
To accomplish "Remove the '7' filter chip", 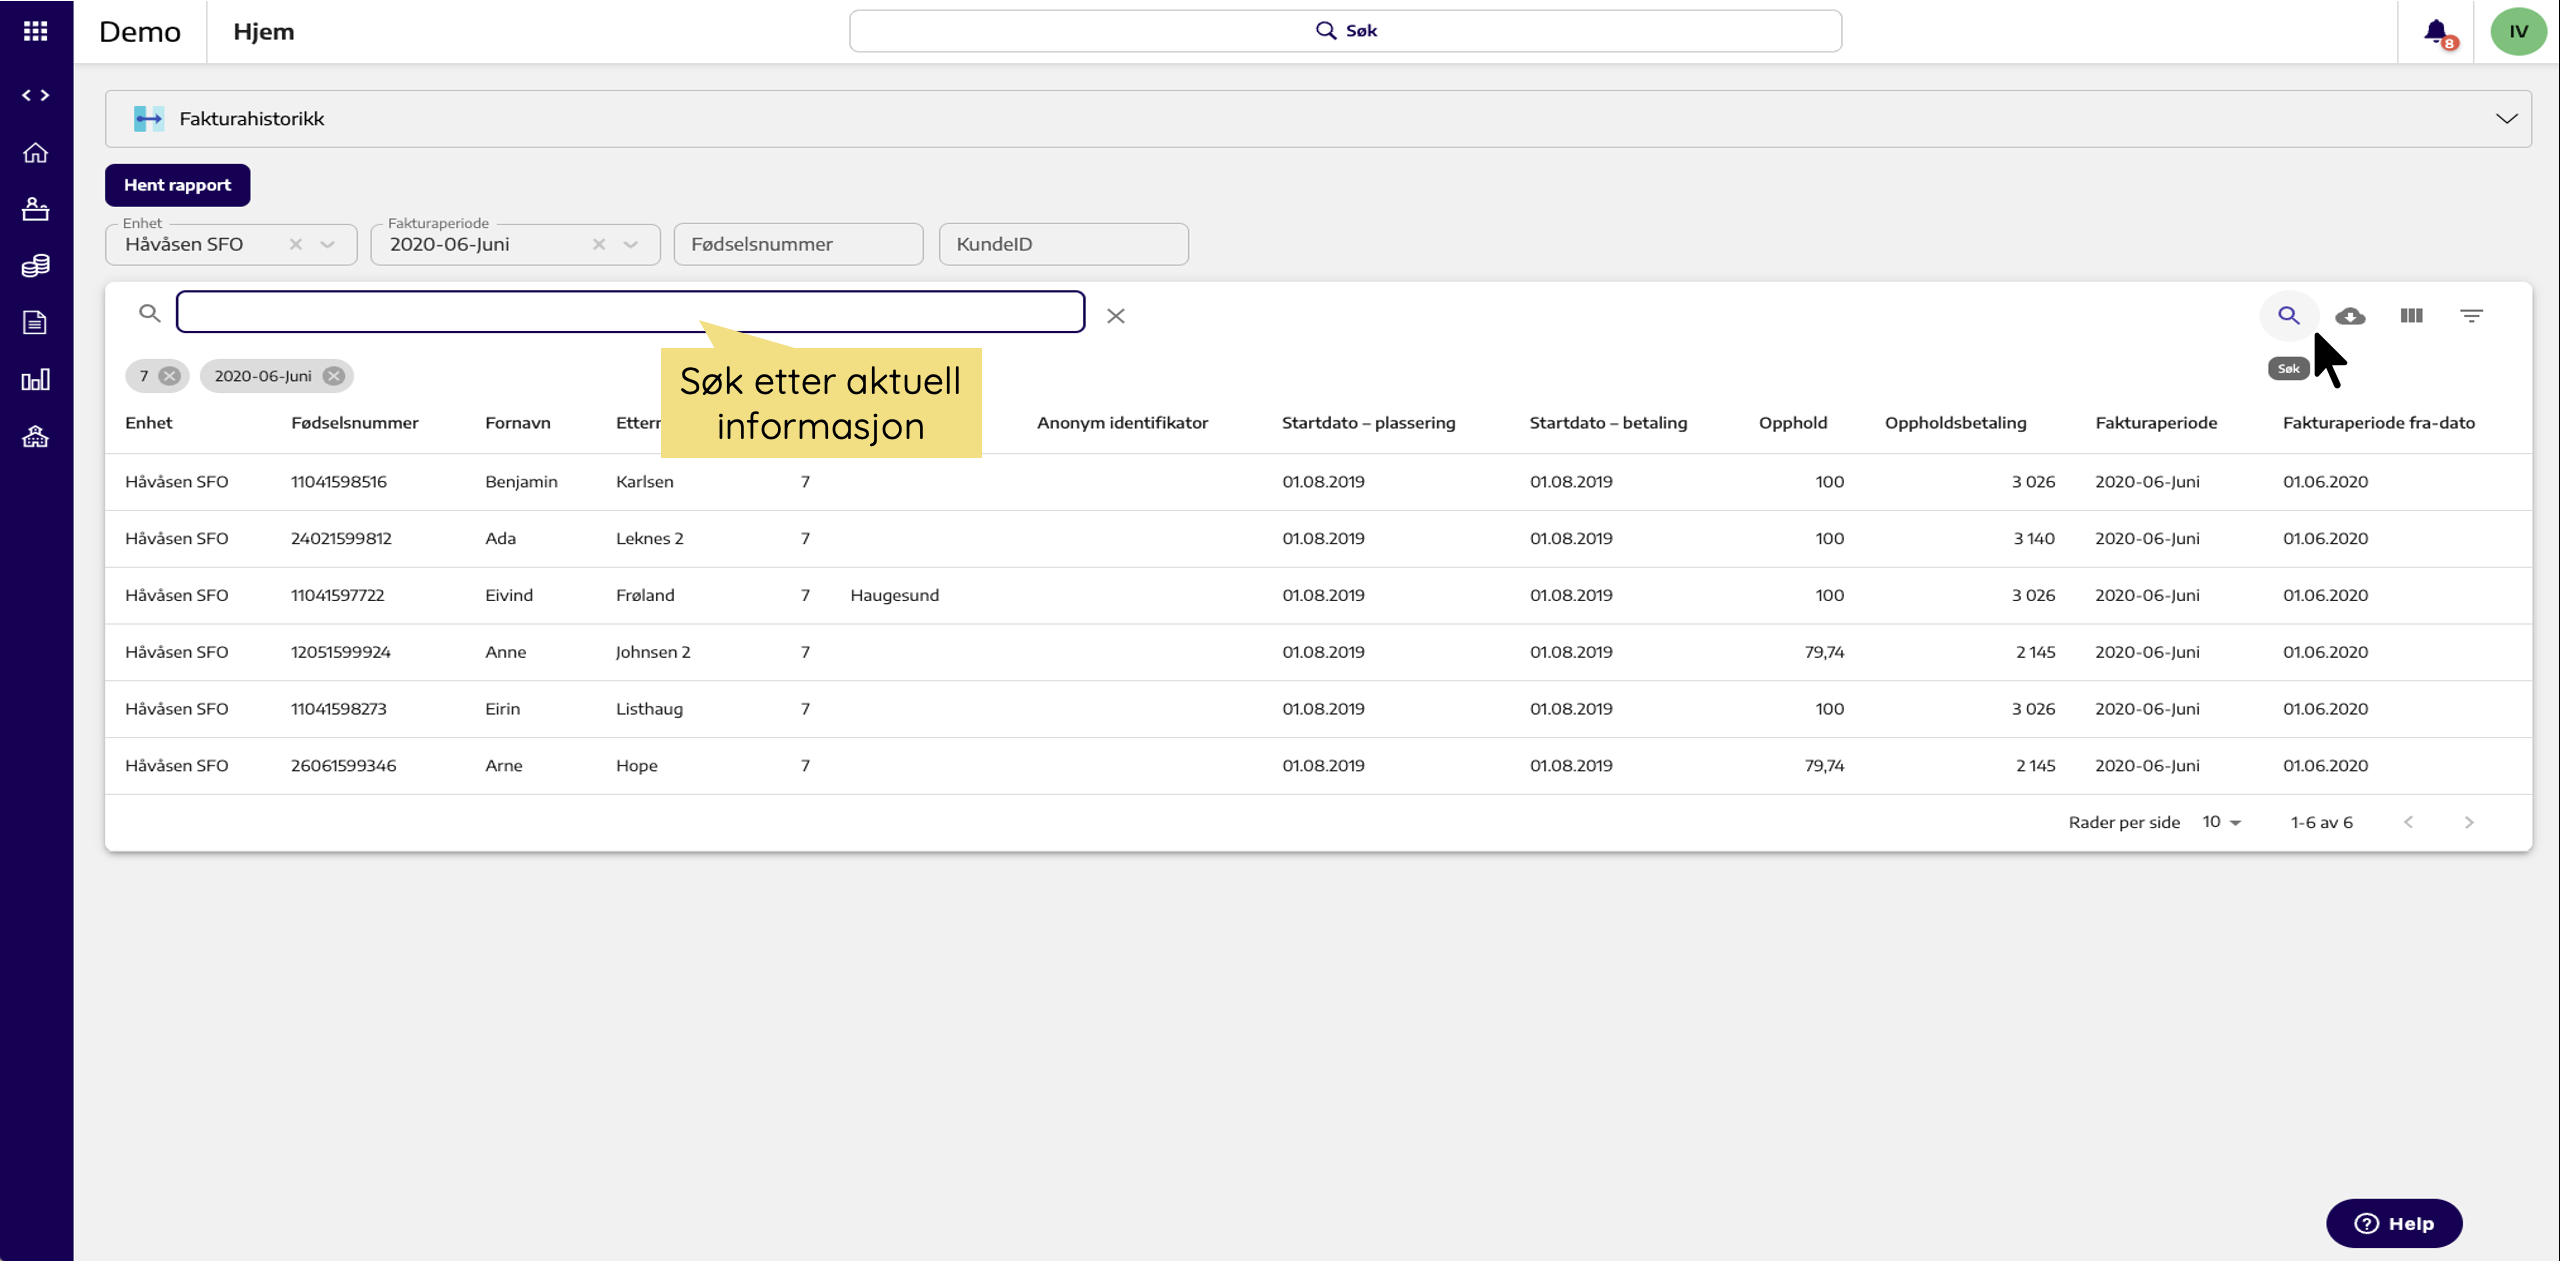I will pyautogui.click(x=170, y=376).
